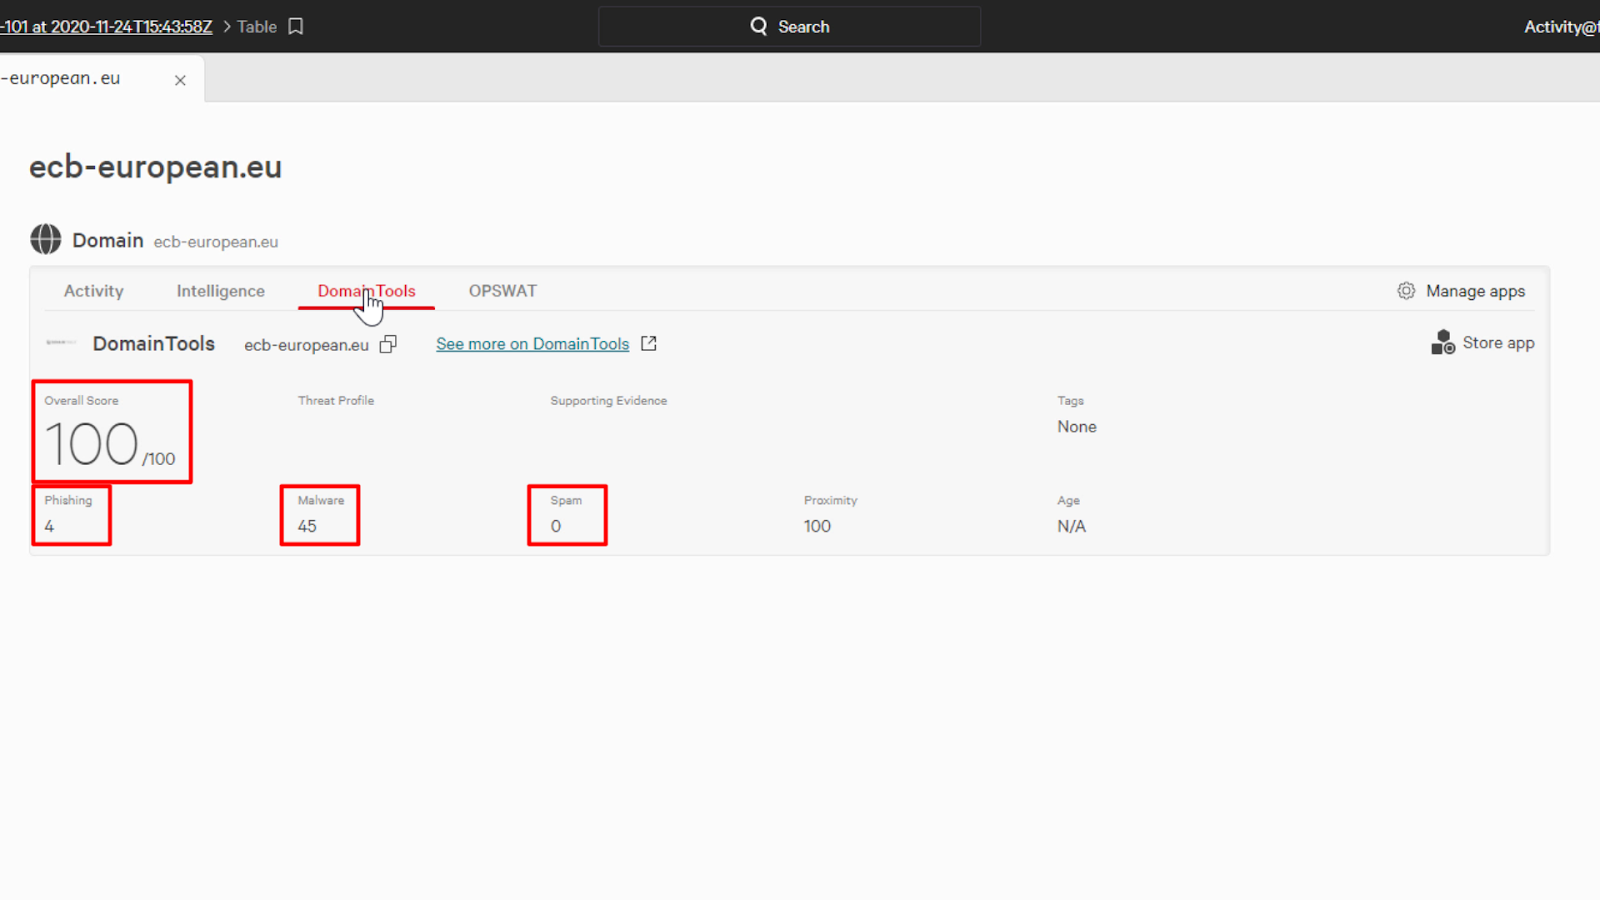Click the Overall Score label
Image resolution: width=1600 pixels, height=900 pixels.
81,401
